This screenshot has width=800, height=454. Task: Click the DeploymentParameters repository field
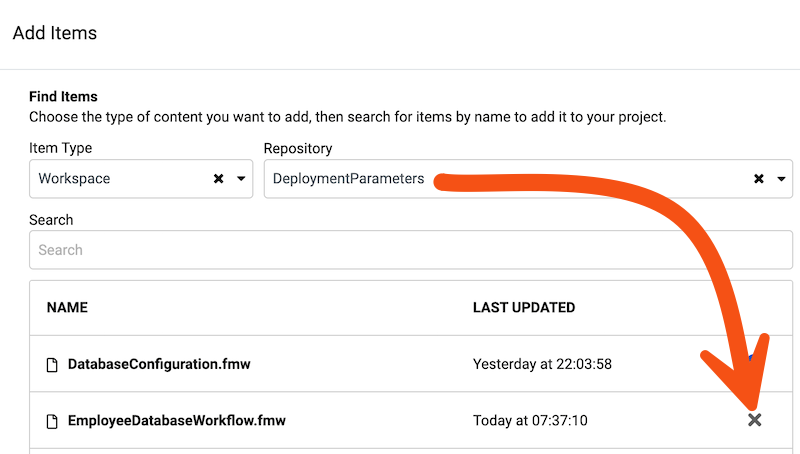pos(528,179)
